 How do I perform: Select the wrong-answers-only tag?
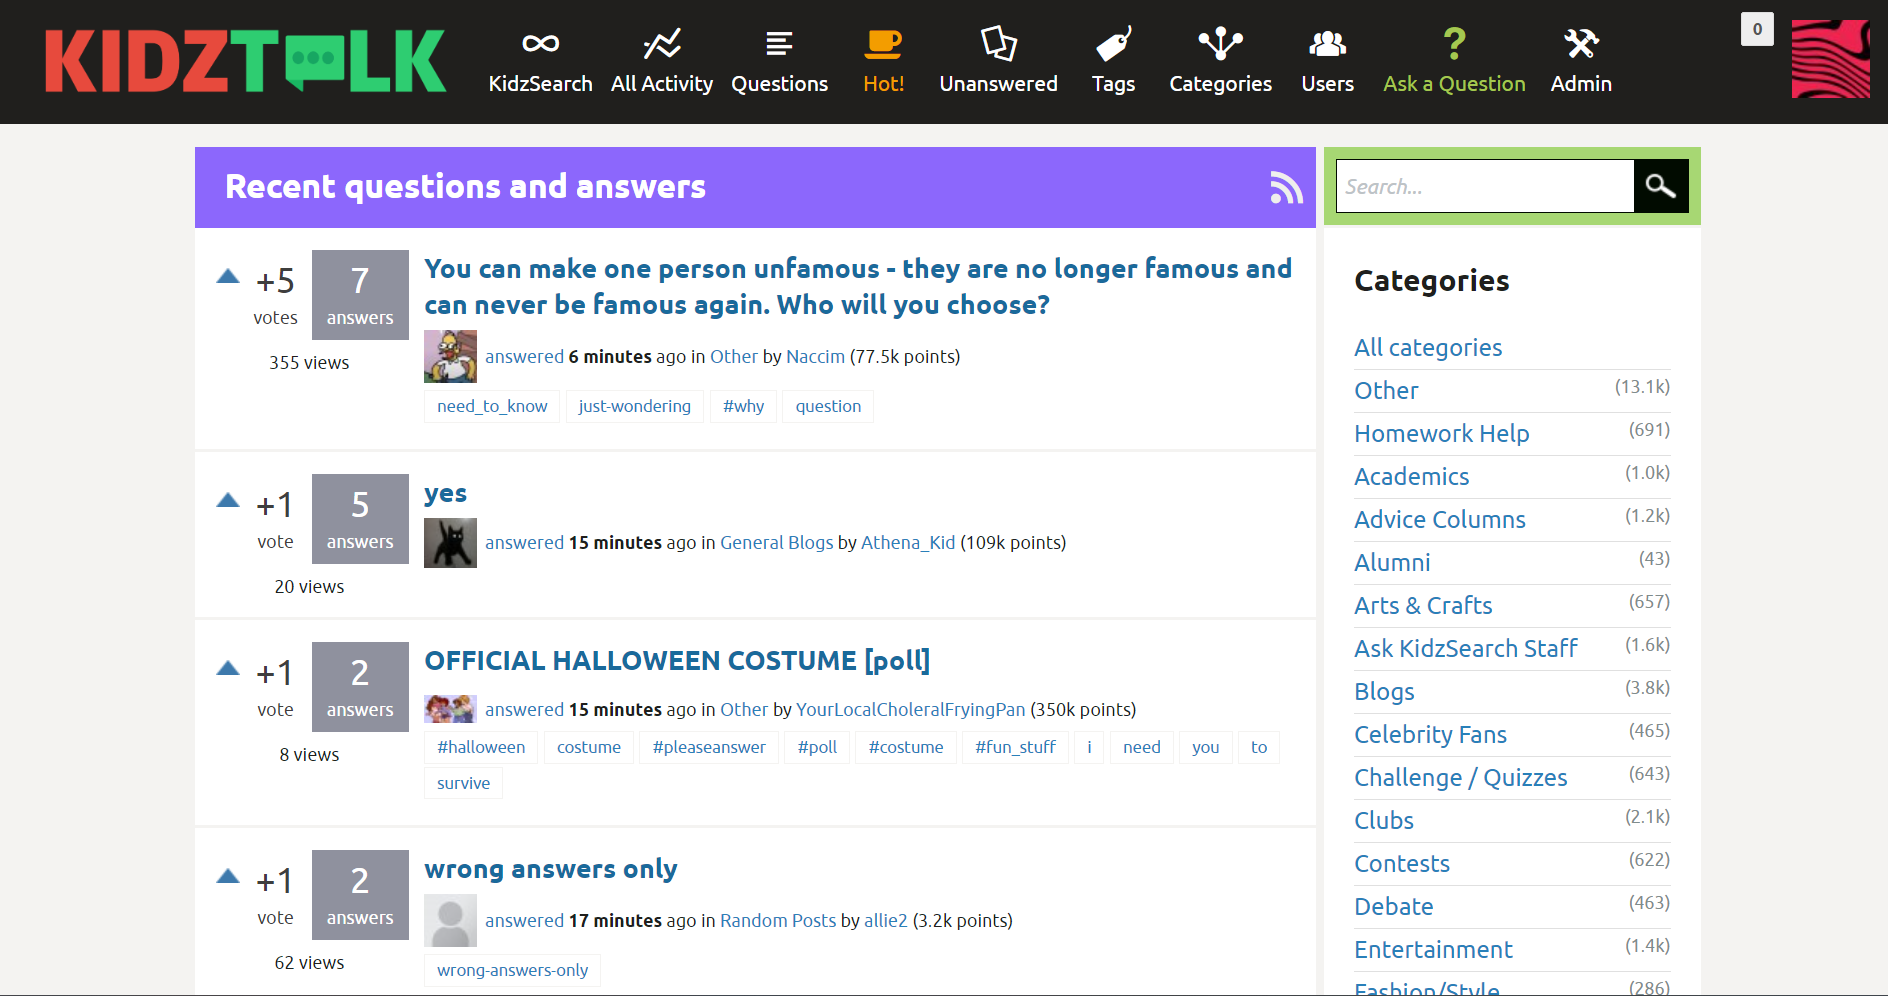pos(512,970)
